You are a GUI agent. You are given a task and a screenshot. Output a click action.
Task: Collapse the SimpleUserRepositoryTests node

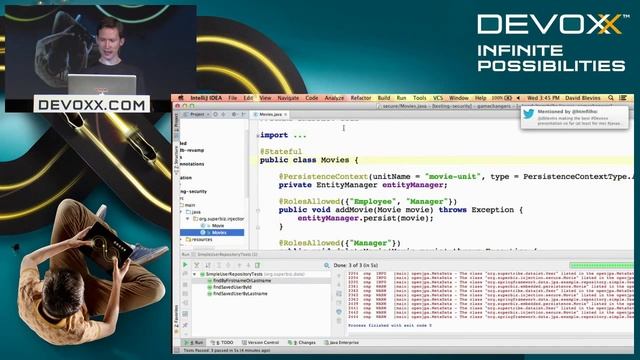tap(195, 274)
